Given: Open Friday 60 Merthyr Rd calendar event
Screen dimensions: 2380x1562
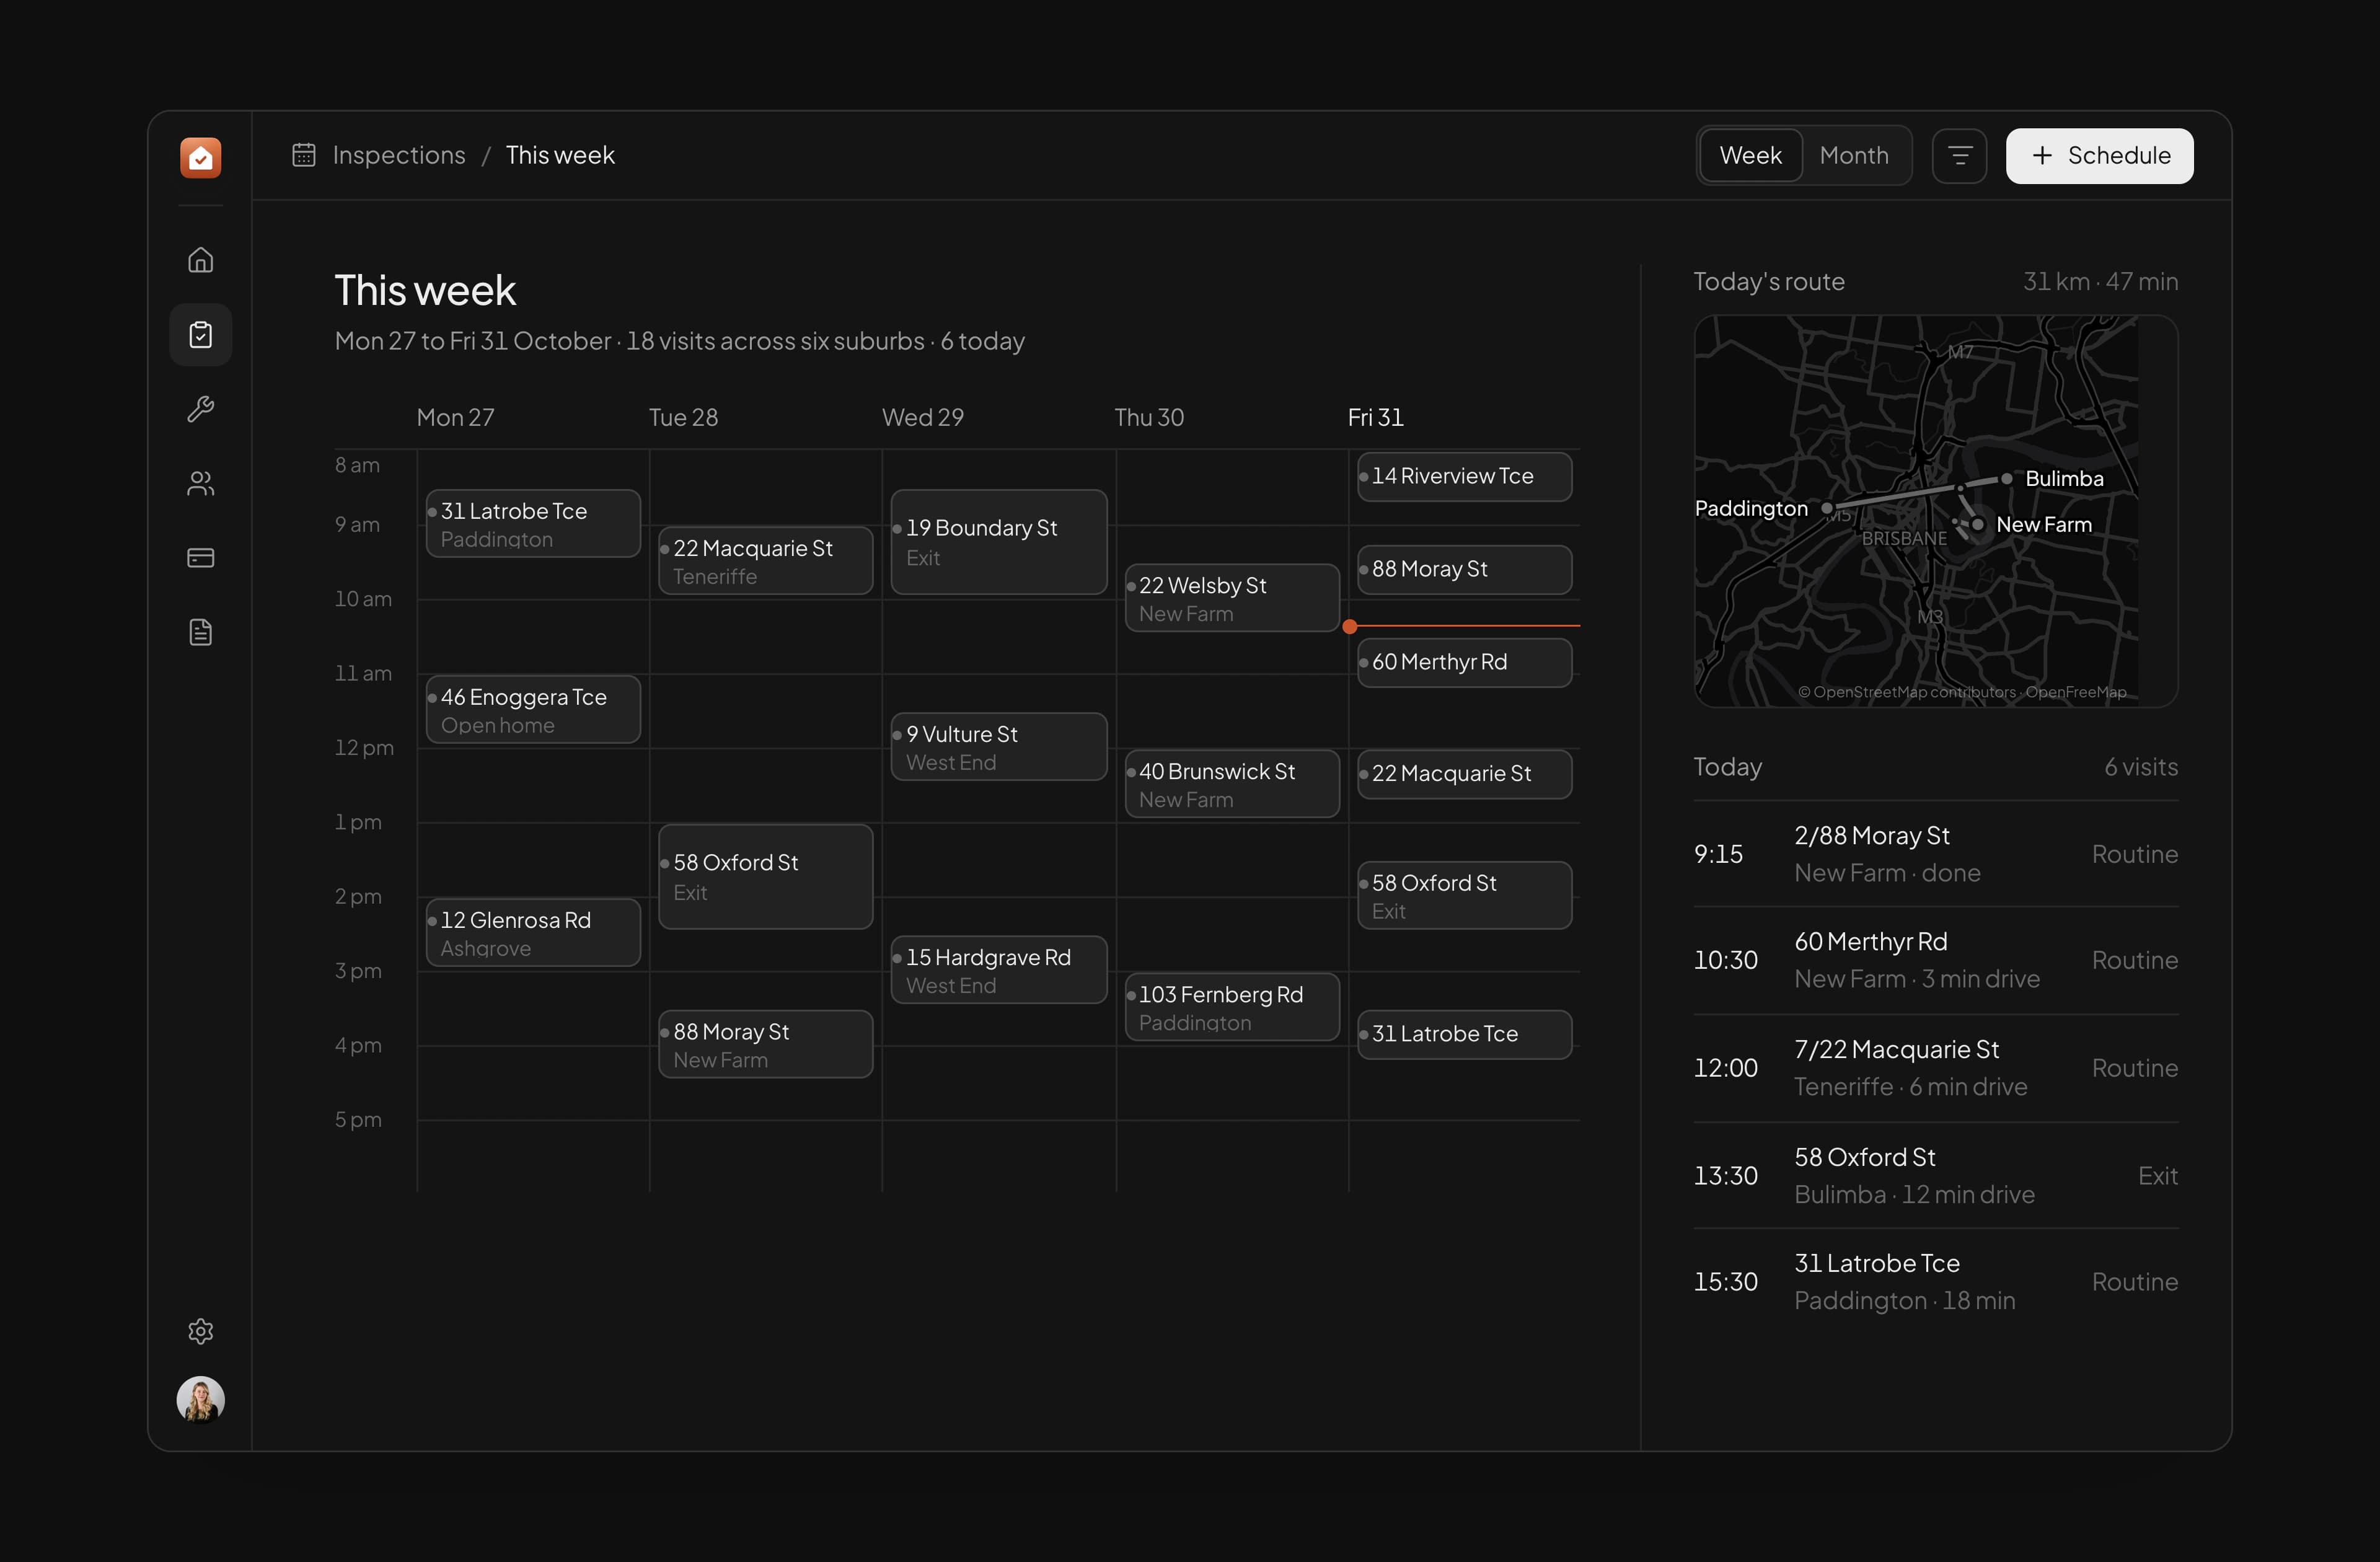Looking at the screenshot, I should [1464, 662].
